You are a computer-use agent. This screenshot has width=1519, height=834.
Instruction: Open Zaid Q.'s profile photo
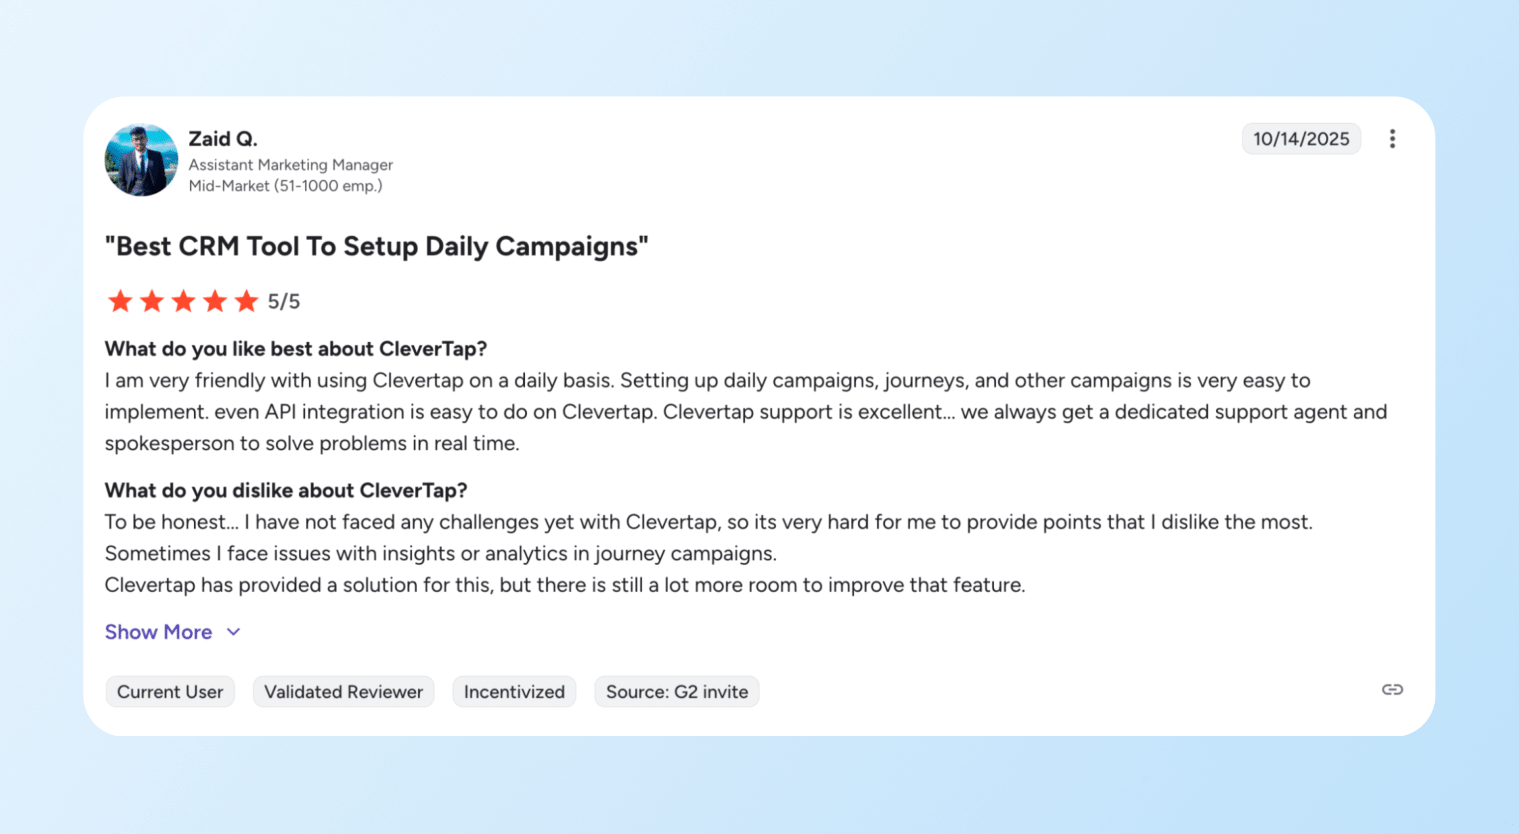pyautogui.click(x=141, y=160)
